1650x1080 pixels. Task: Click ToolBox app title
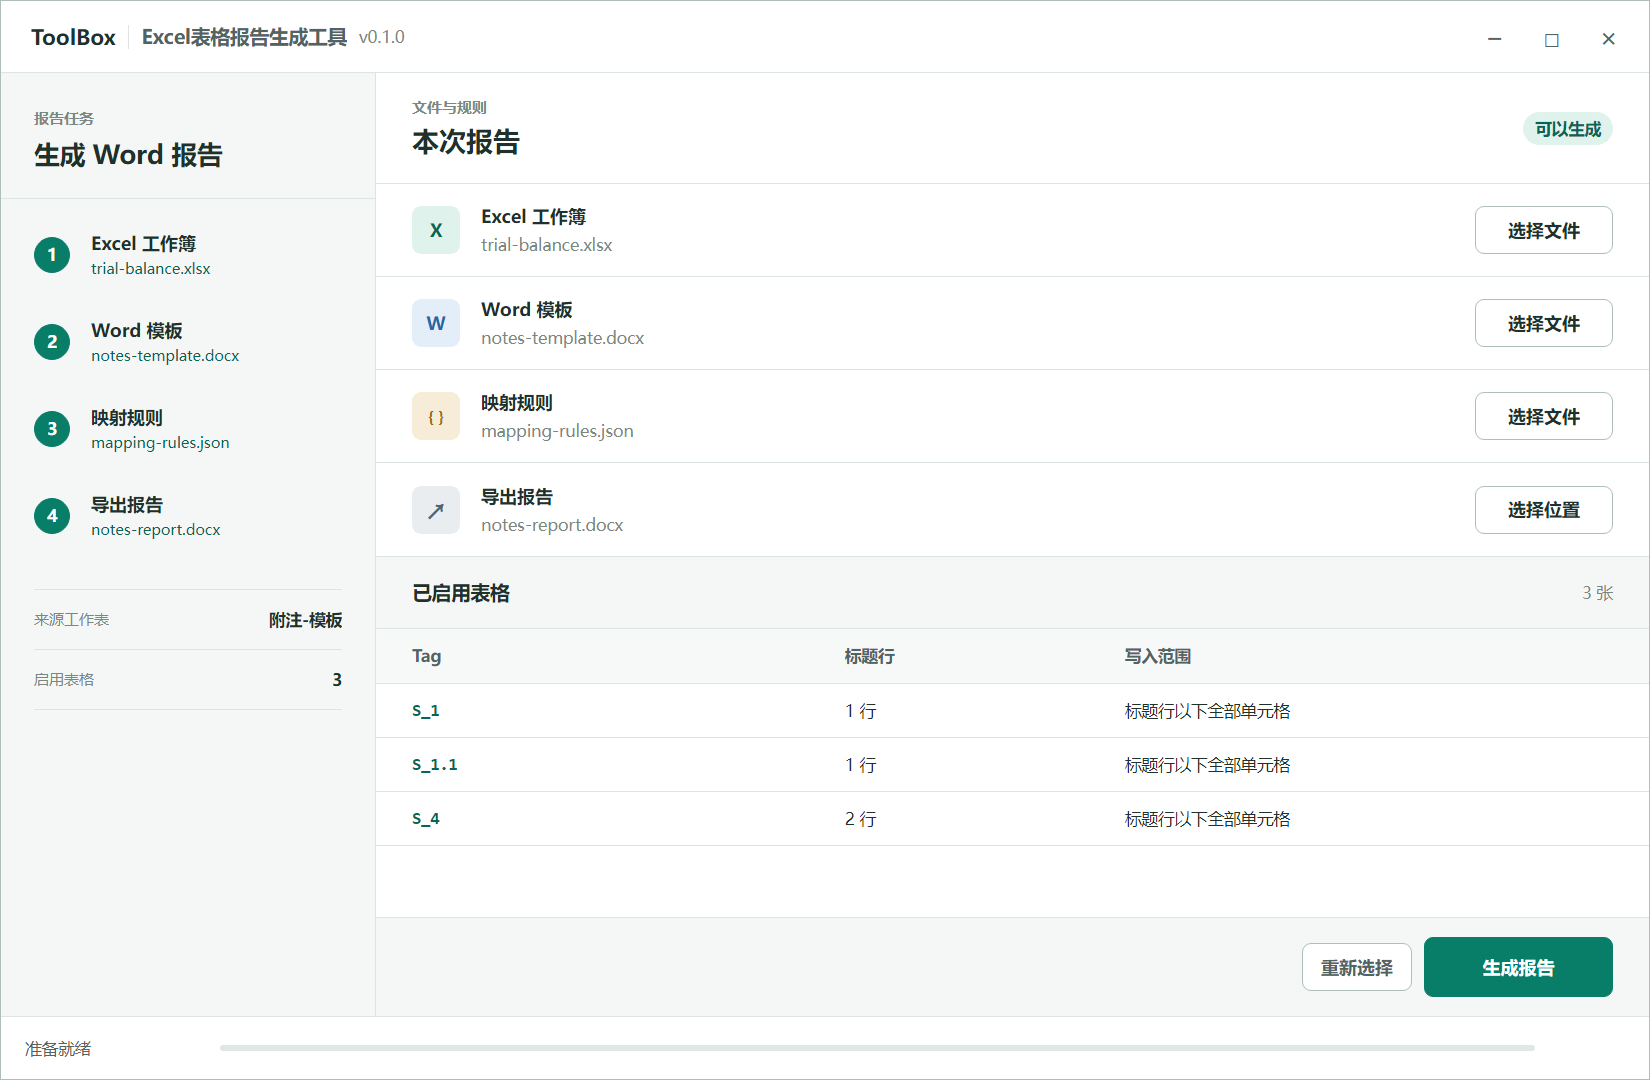73,37
